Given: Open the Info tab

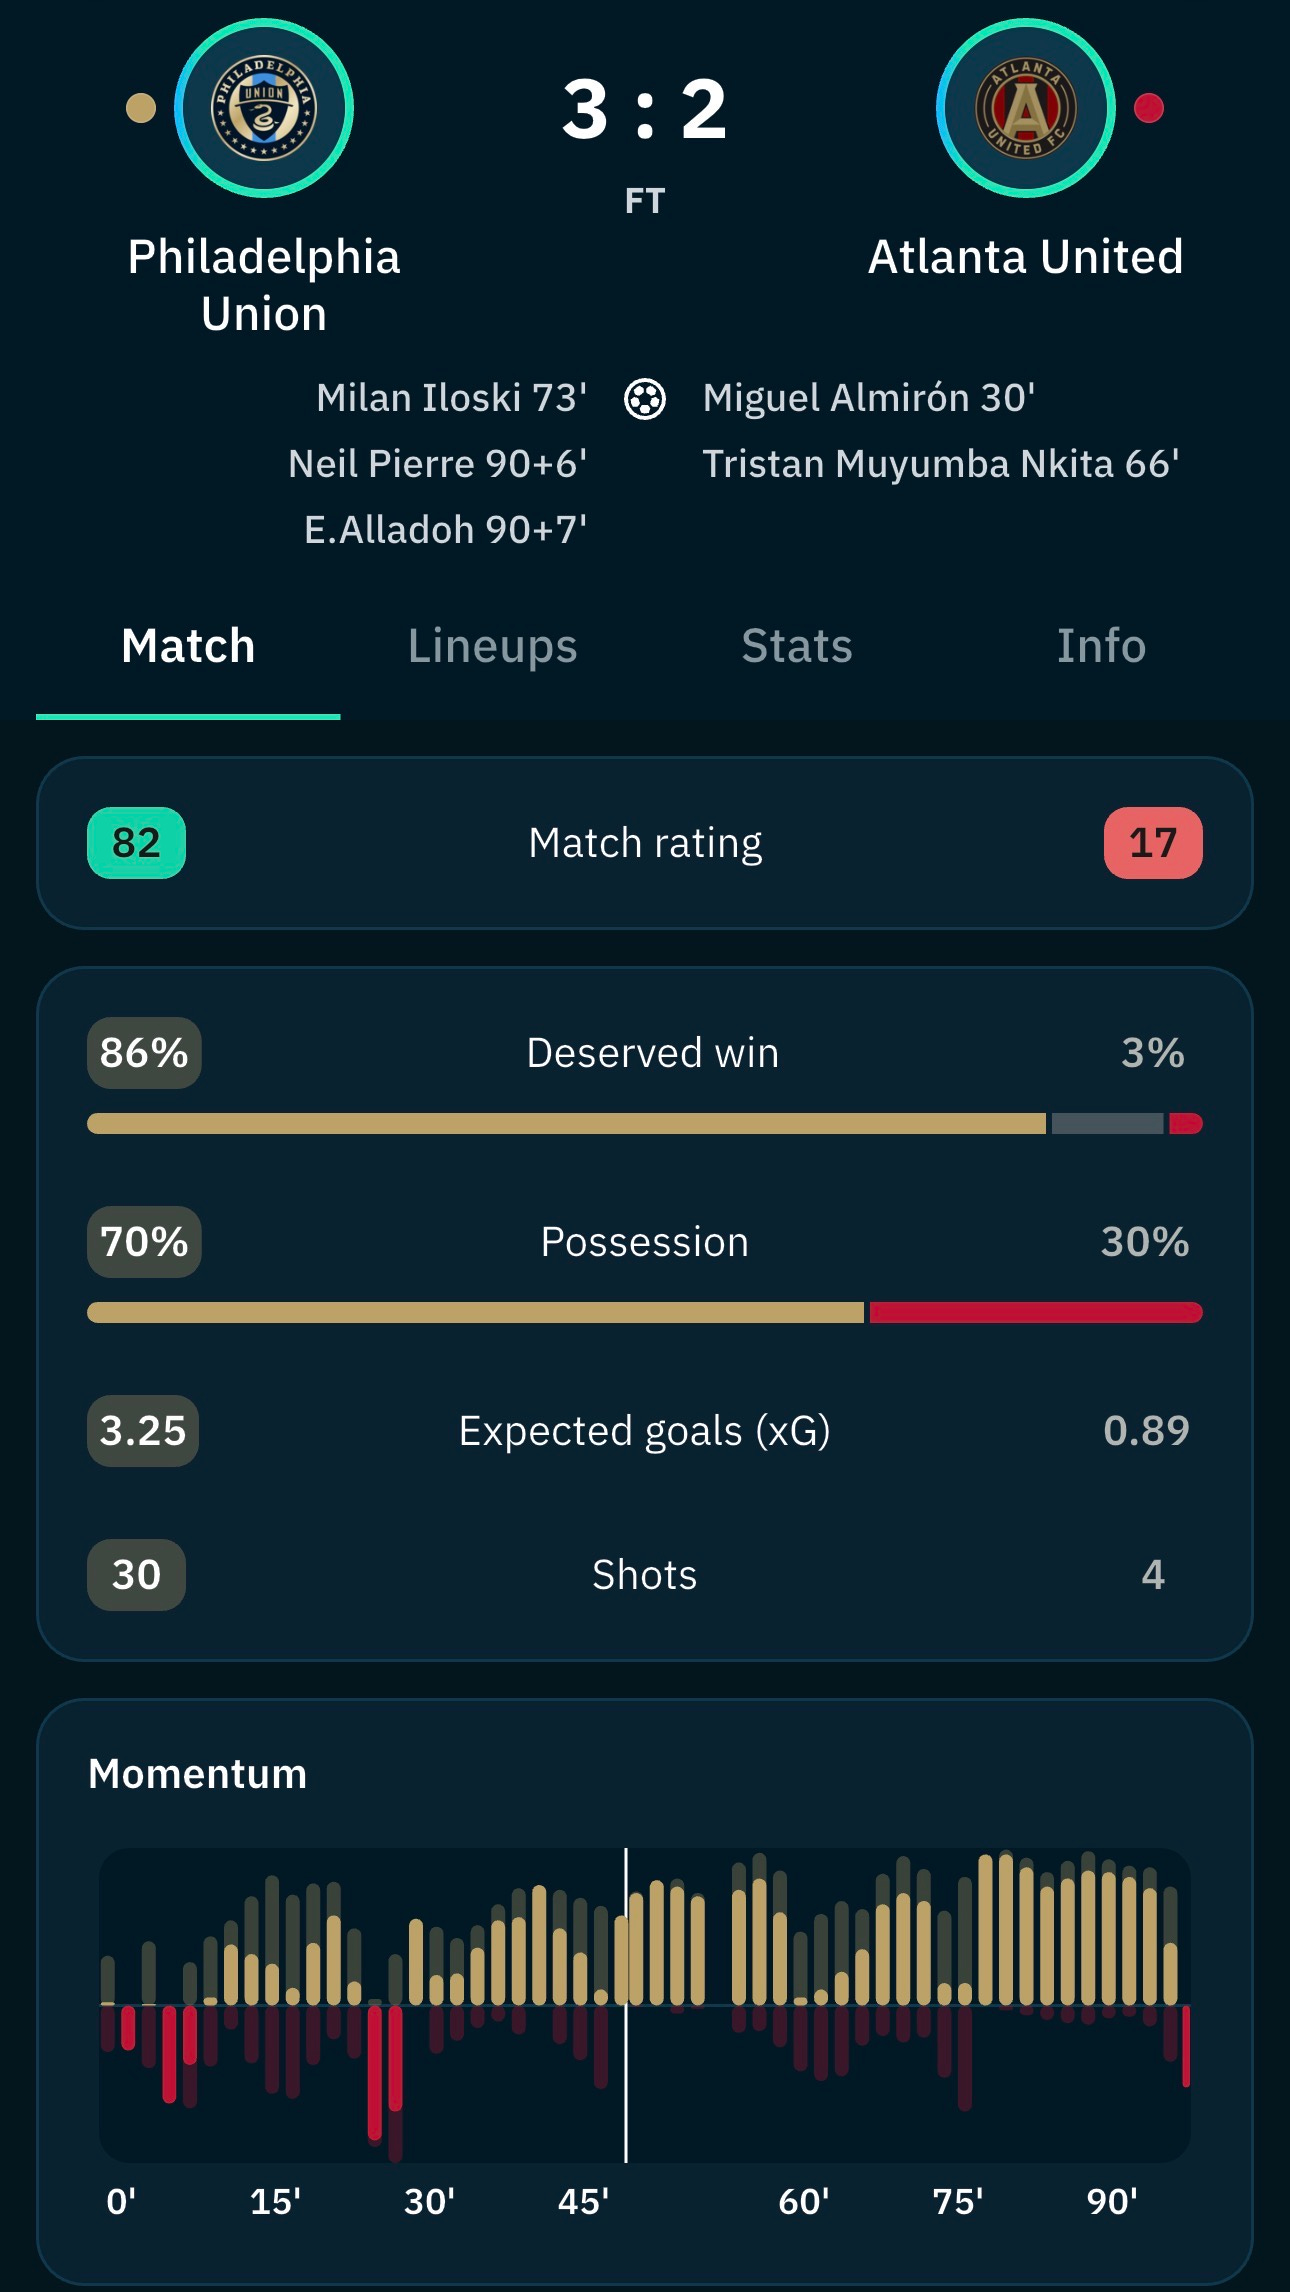Looking at the screenshot, I should (x=1101, y=646).
